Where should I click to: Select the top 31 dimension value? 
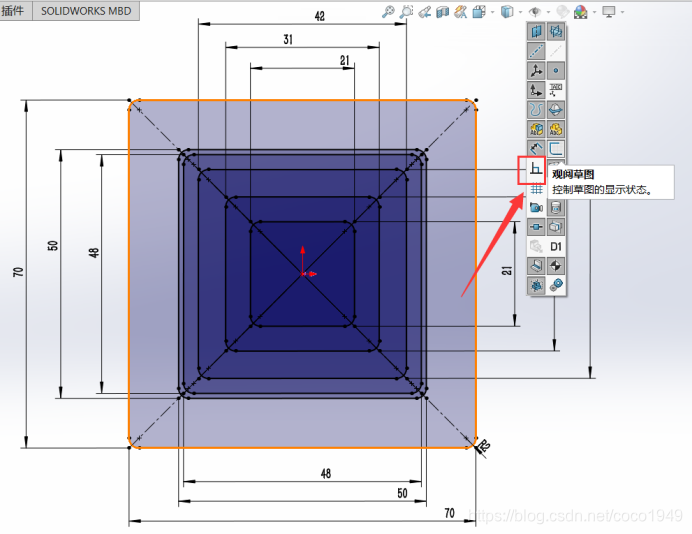point(288,40)
